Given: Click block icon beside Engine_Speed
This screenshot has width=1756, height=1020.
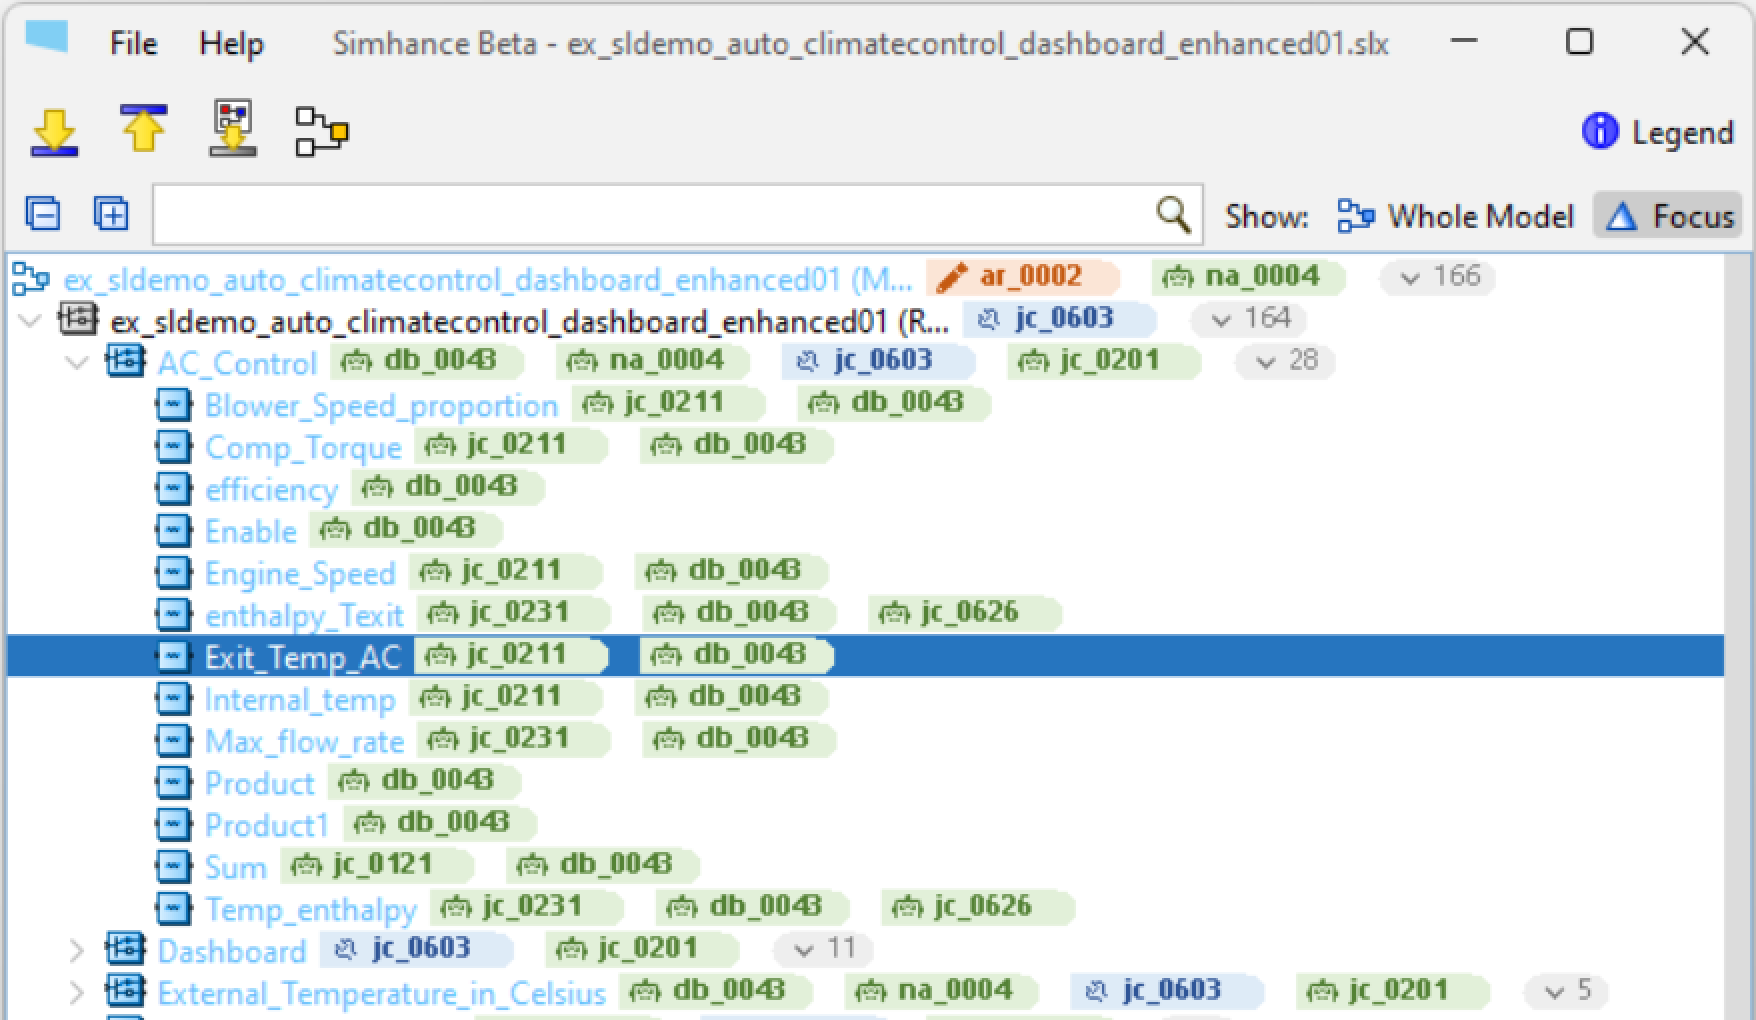Looking at the screenshot, I should tap(174, 573).
